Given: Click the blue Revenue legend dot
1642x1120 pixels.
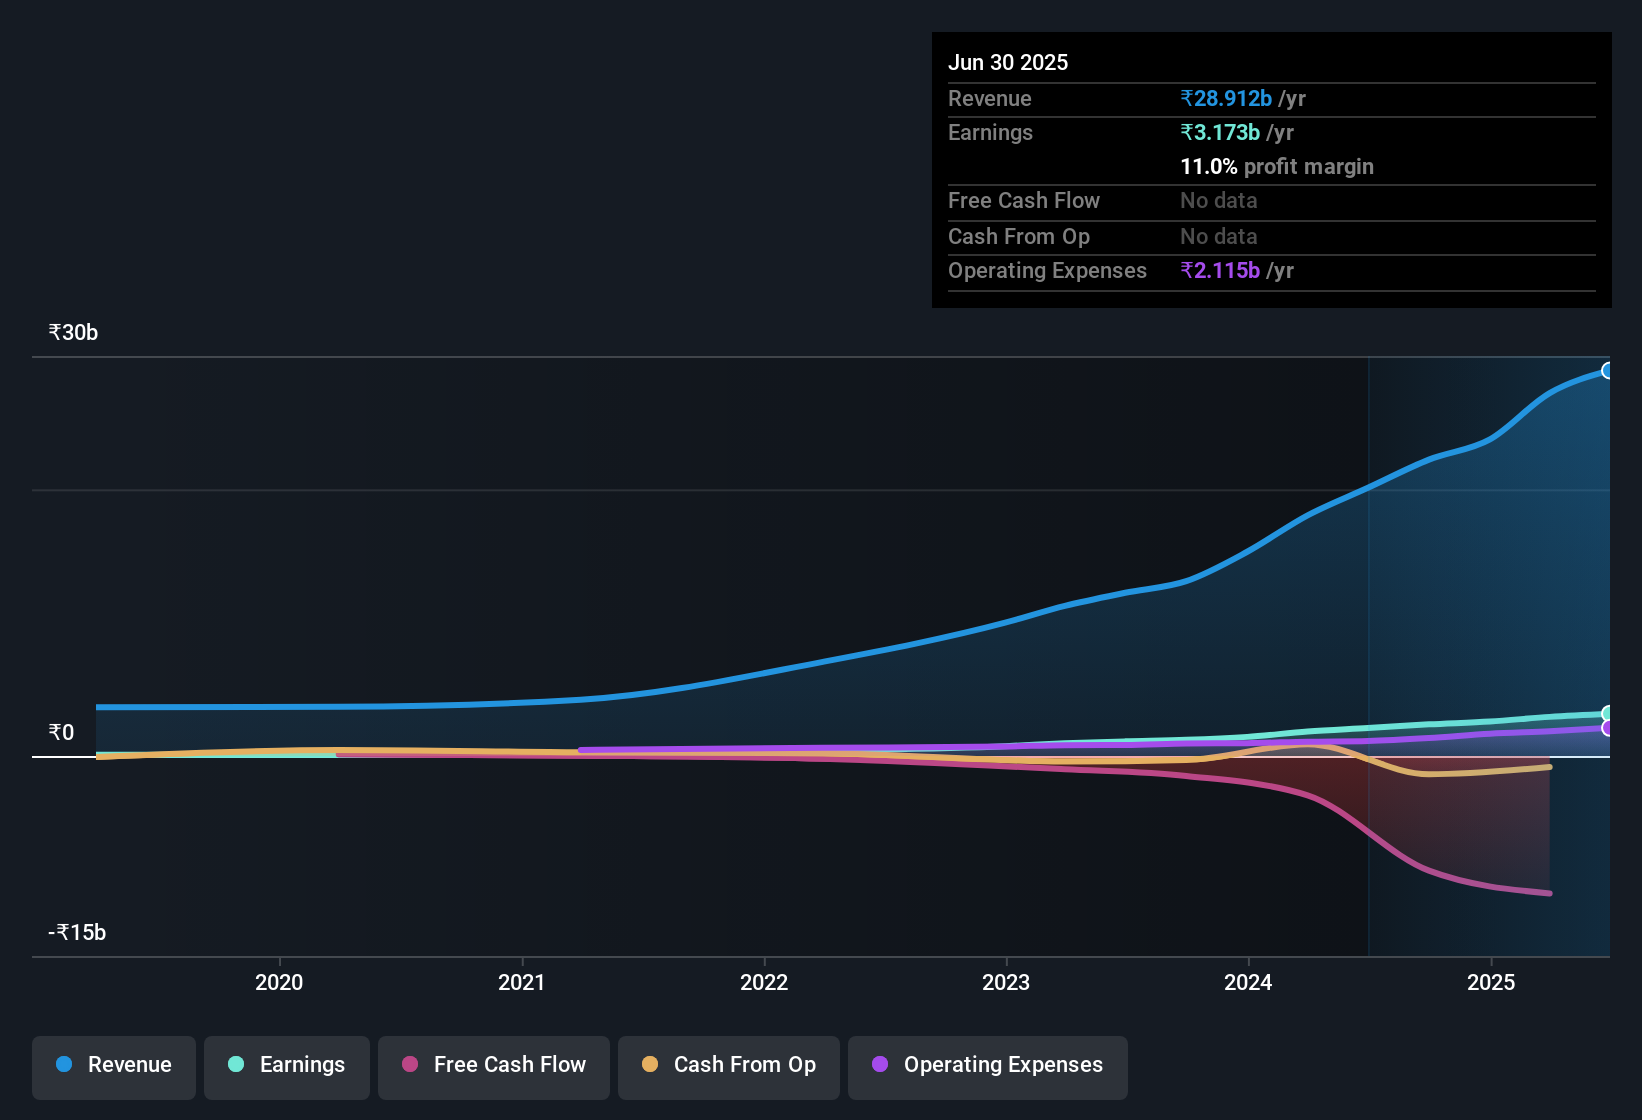Looking at the screenshot, I should (64, 1064).
